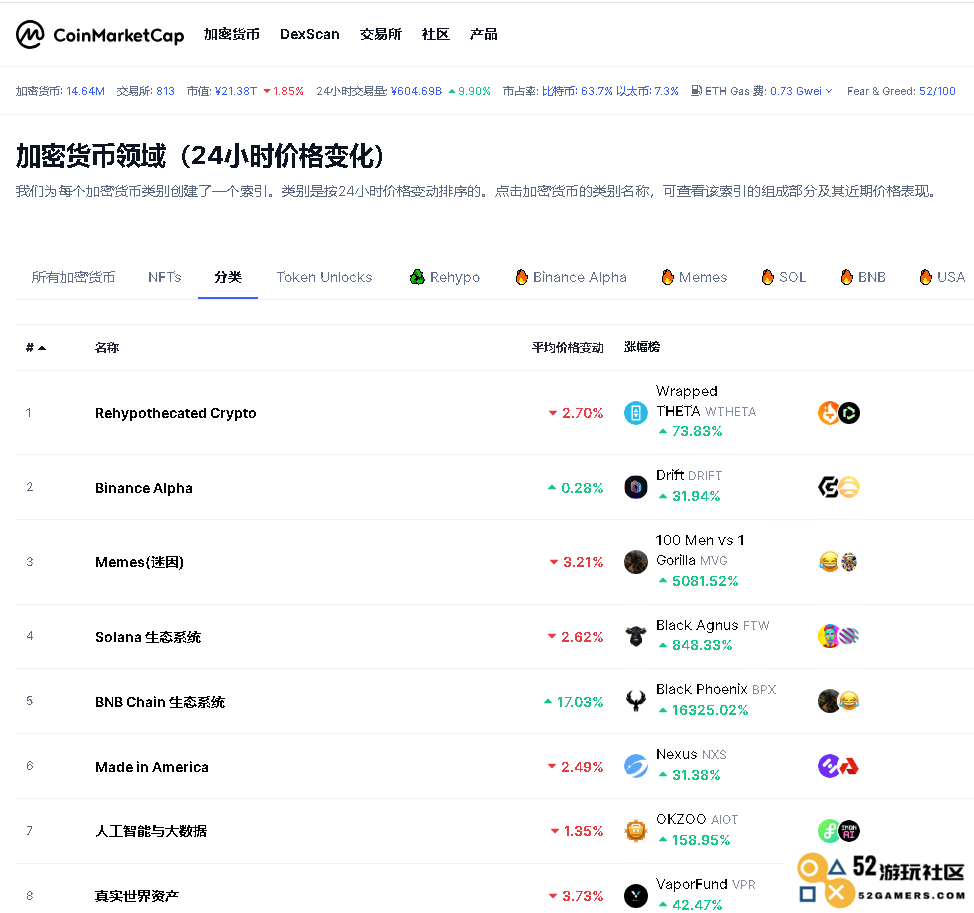The width and height of the screenshot is (974, 913).
Task: Click the Black Agnus FTW gainer name
Action: 712,625
